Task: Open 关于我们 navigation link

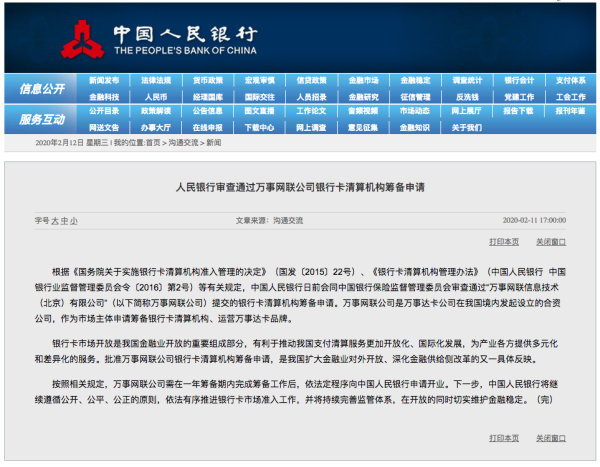Action: click(467, 127)
